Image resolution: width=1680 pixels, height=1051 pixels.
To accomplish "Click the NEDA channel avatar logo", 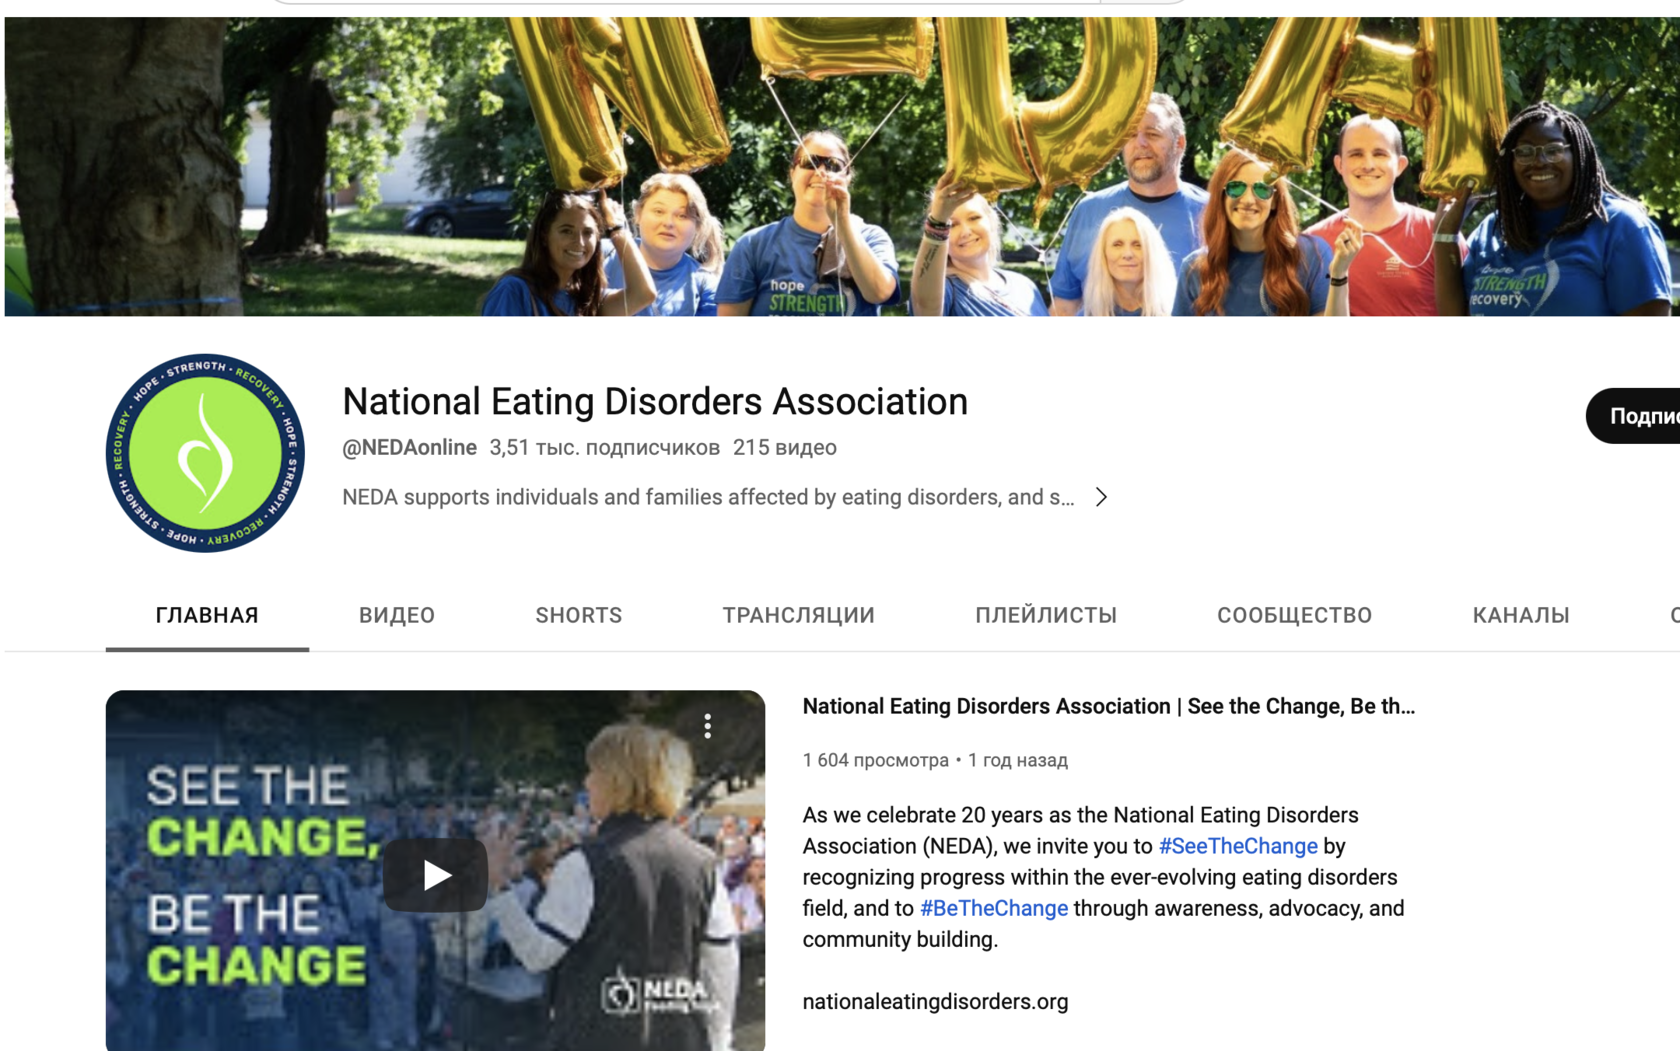I will tap(205, 452).
